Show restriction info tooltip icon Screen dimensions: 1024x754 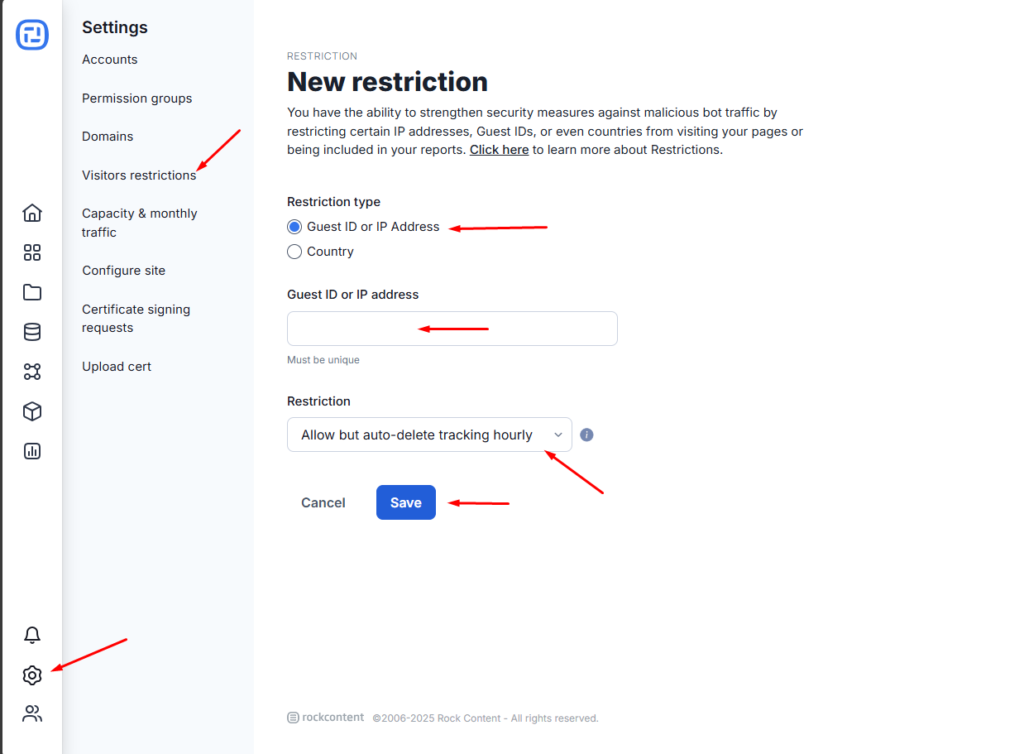586,435
